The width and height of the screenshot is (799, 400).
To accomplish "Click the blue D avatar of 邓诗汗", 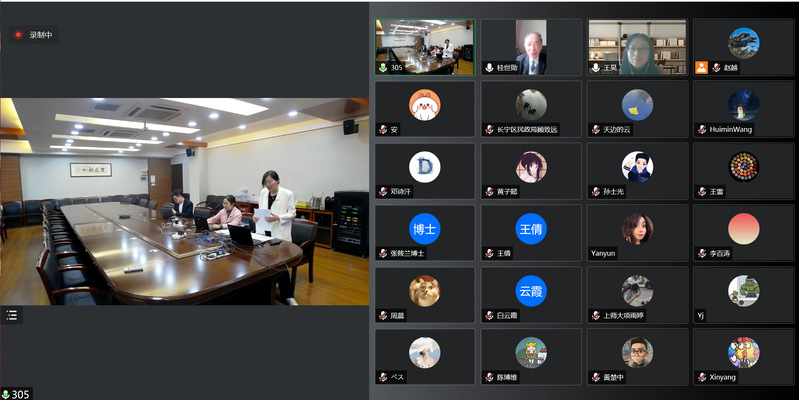I will (x=425, y=166).
